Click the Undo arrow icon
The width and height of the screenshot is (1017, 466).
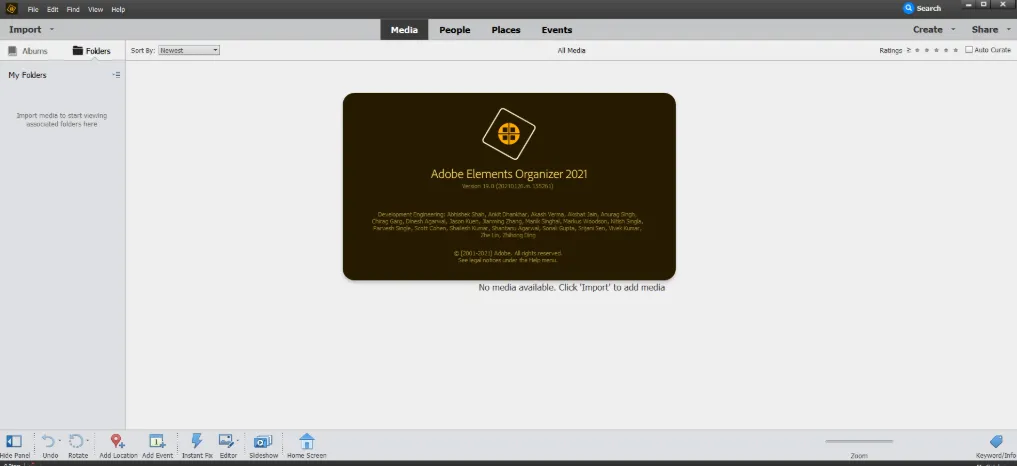tap(48, 441)
